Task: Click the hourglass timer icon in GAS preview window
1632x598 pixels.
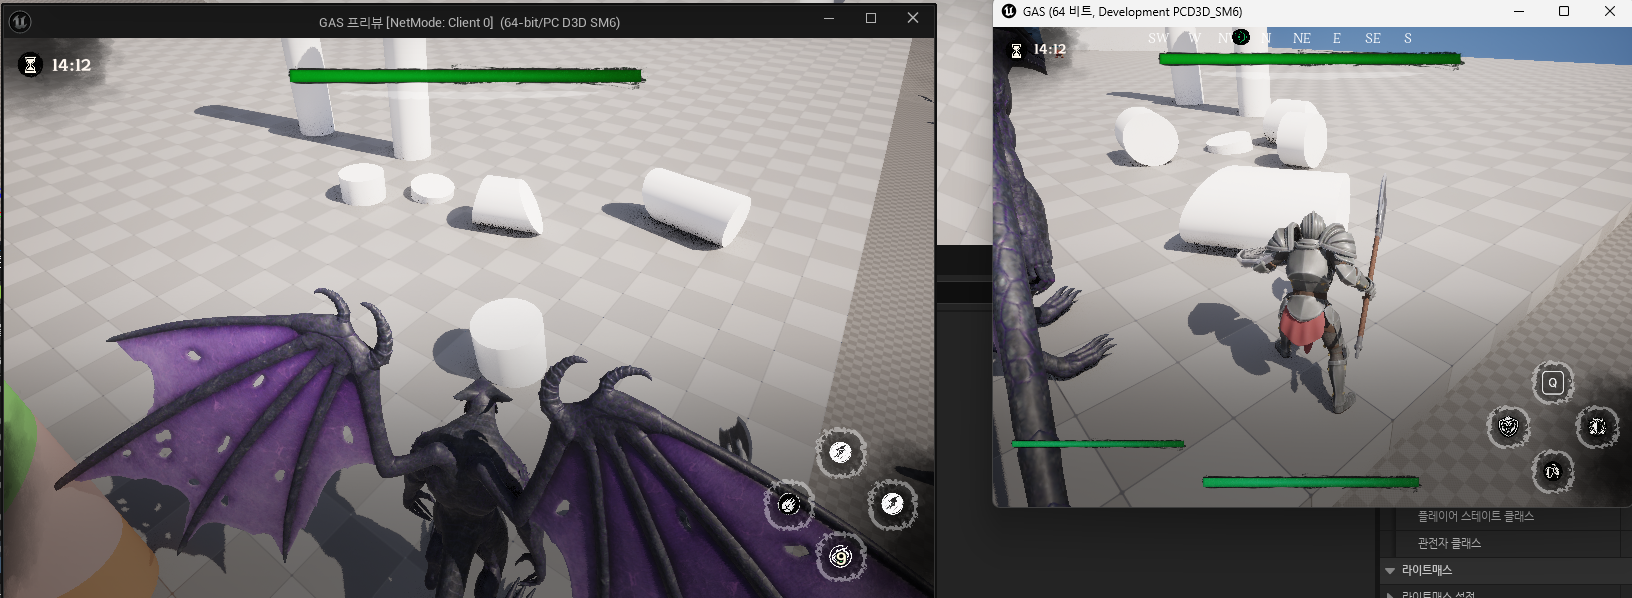Action: point(30,65)
